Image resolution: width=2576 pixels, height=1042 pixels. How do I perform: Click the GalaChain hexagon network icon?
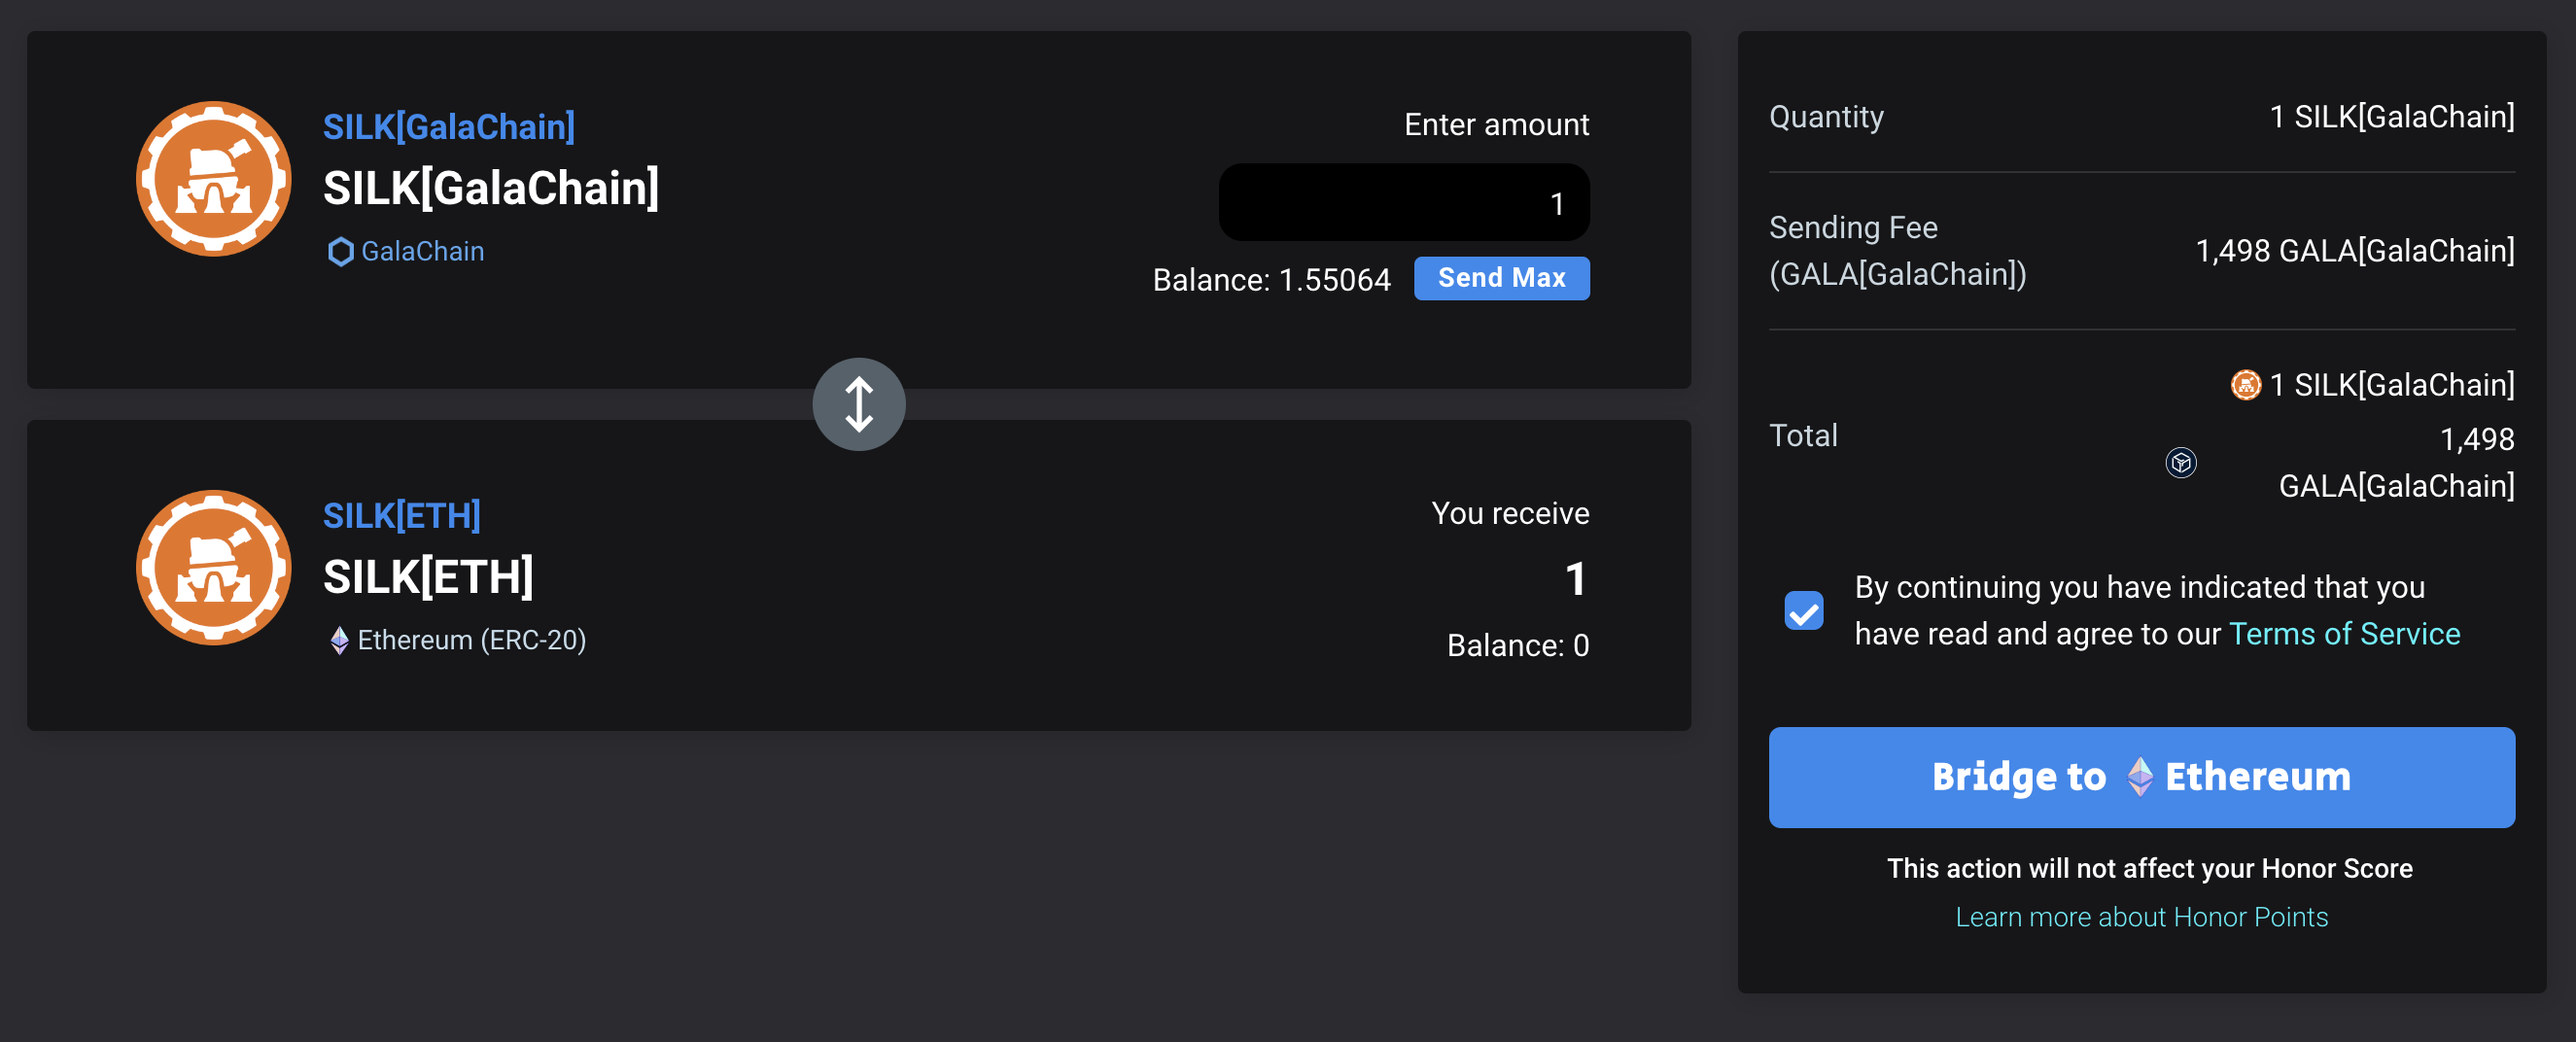click(340, 252)
